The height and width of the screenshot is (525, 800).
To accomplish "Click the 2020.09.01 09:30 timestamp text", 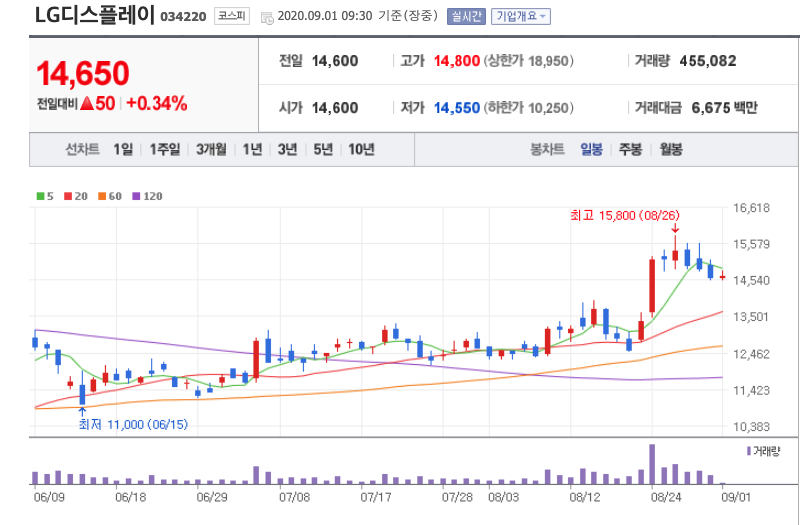I will click(324, 16).
